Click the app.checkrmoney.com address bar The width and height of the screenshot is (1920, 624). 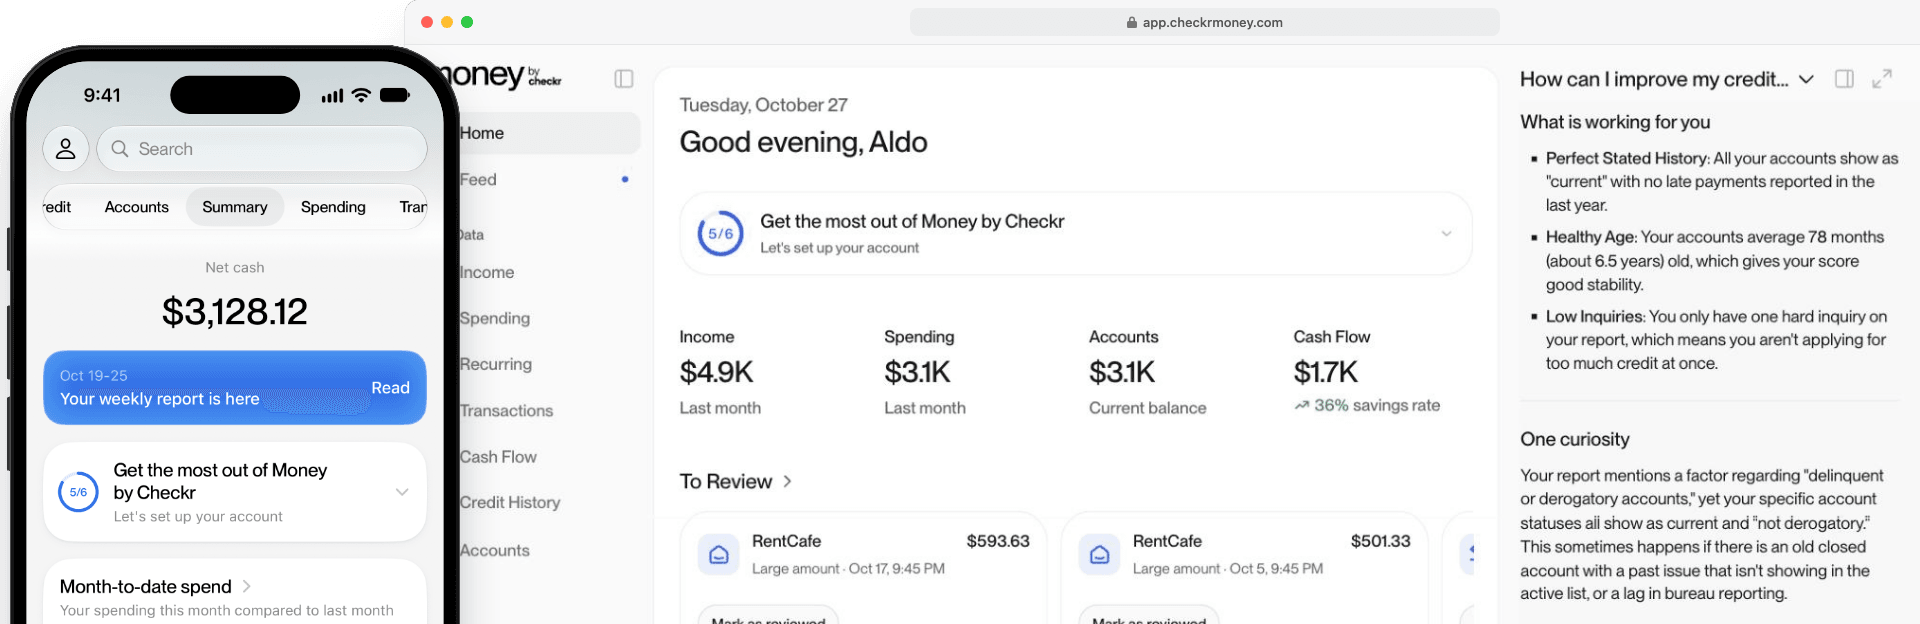pyautogui.click(x=1204, y=22)
